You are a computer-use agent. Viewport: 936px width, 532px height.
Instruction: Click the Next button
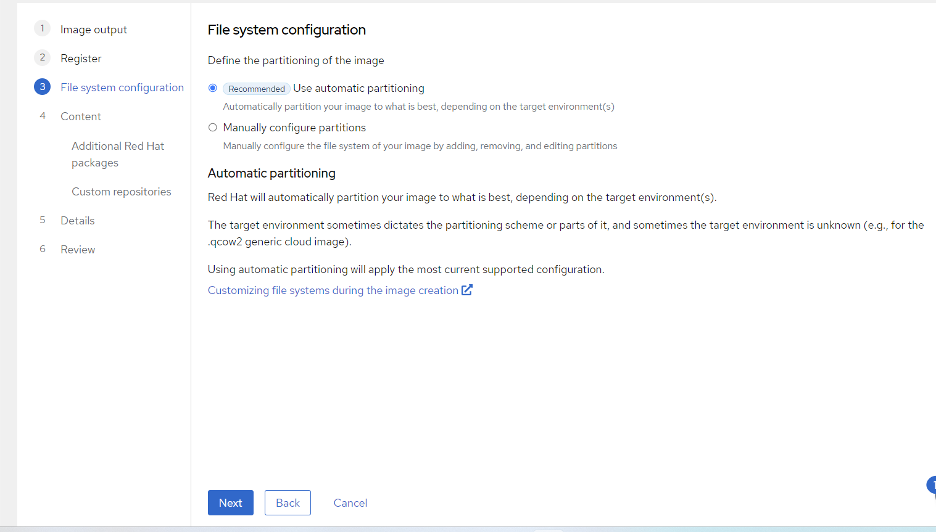point(230,503)
